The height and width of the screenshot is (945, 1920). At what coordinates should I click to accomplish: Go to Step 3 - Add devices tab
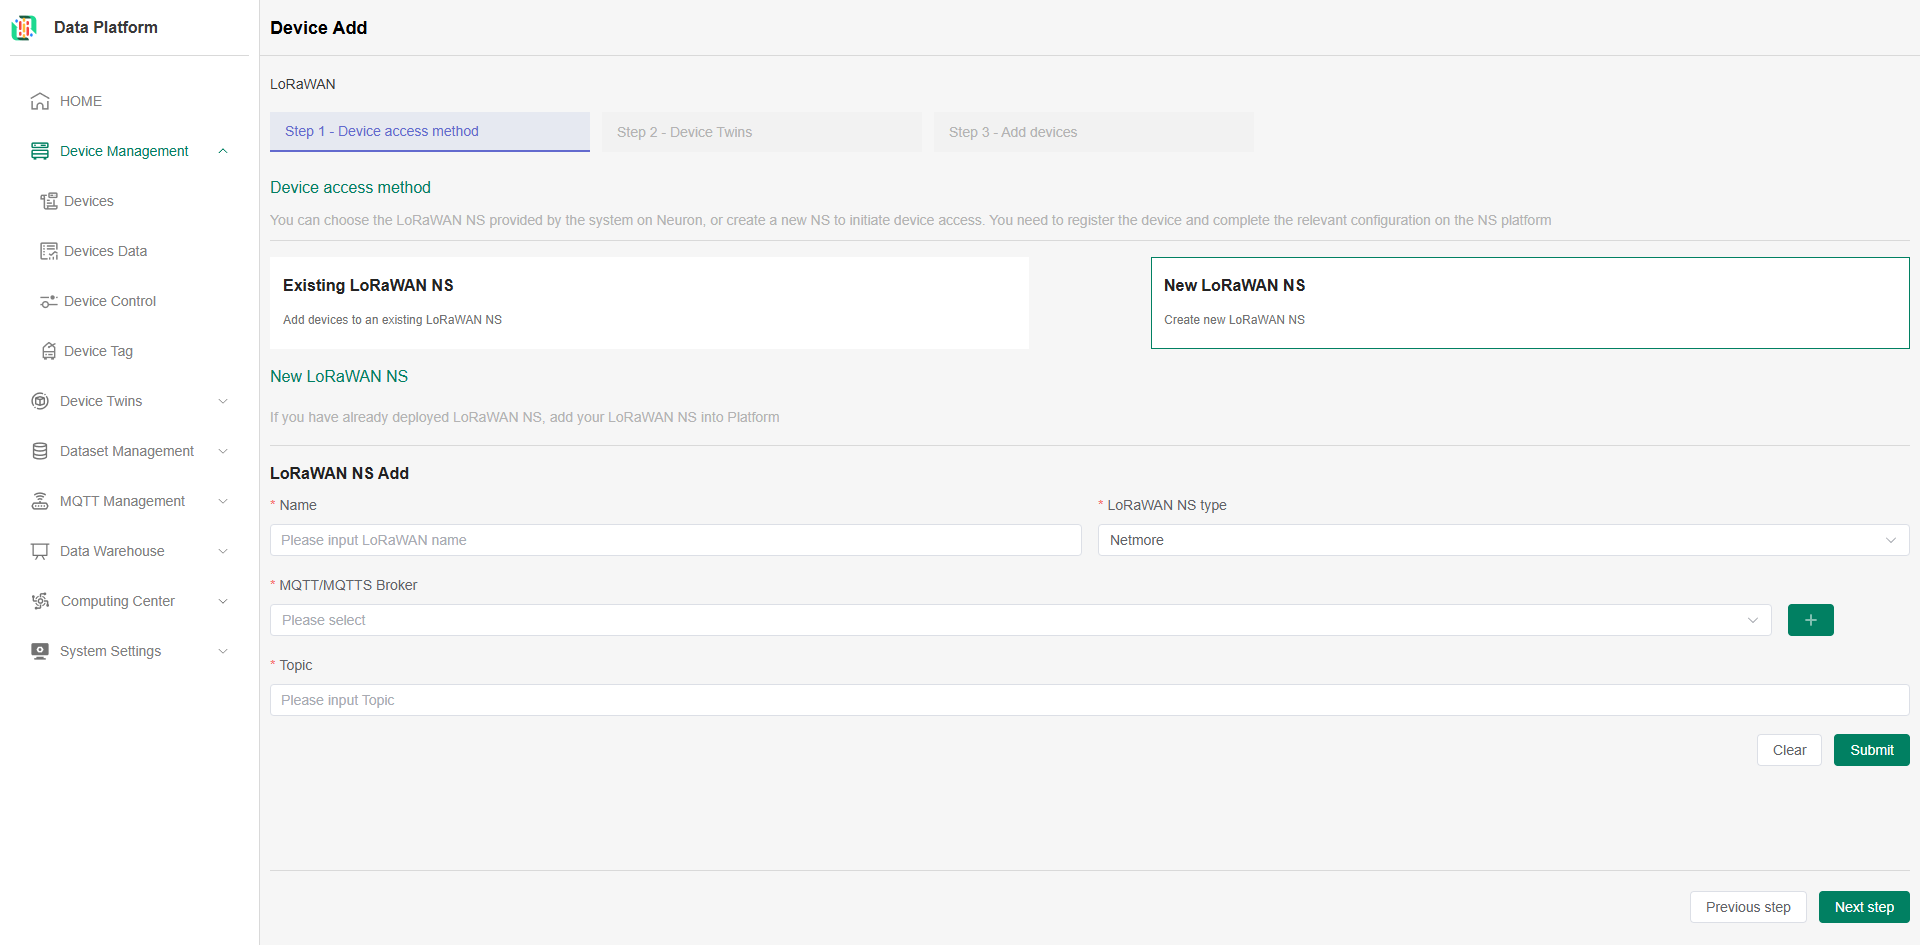1093,132
